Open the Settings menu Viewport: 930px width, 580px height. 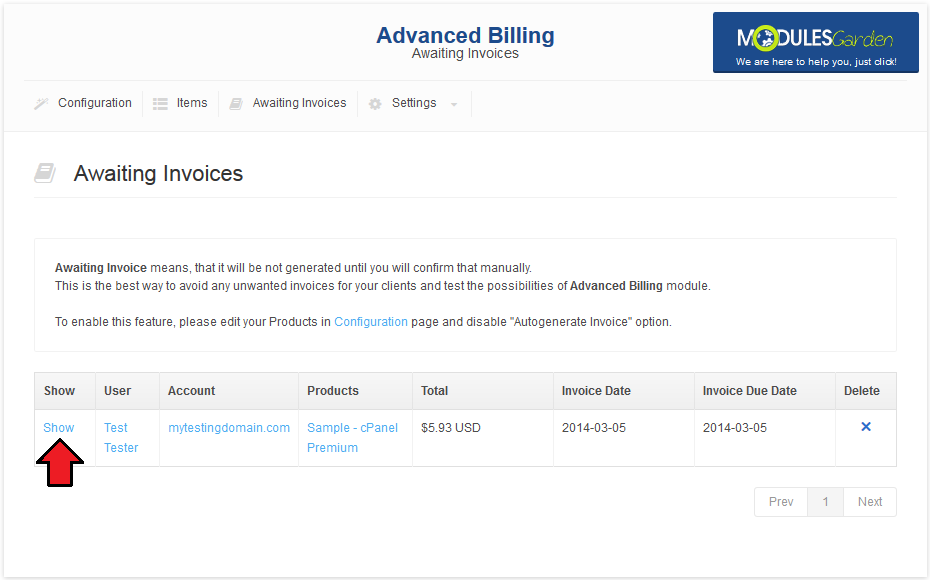414,103
